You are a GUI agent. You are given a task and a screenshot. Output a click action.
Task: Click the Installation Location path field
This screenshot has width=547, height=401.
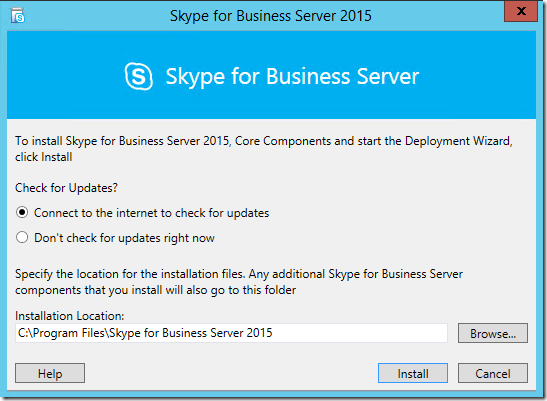point(231,333)
